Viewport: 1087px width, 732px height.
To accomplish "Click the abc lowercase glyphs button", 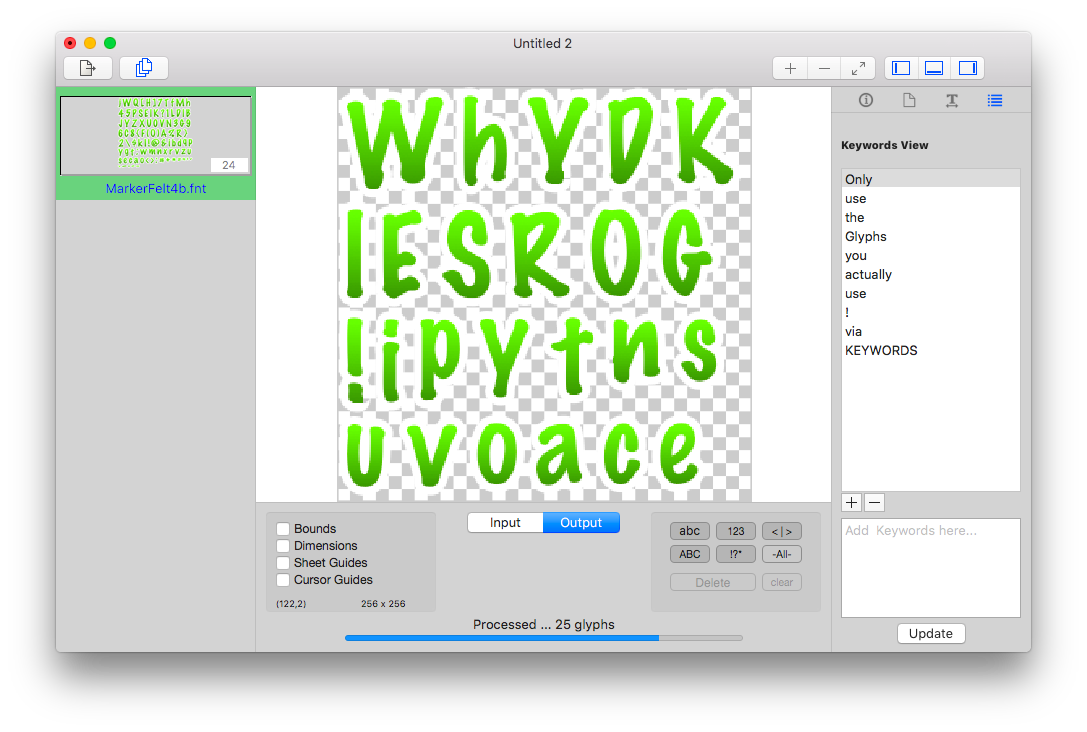I will point(690,531).
